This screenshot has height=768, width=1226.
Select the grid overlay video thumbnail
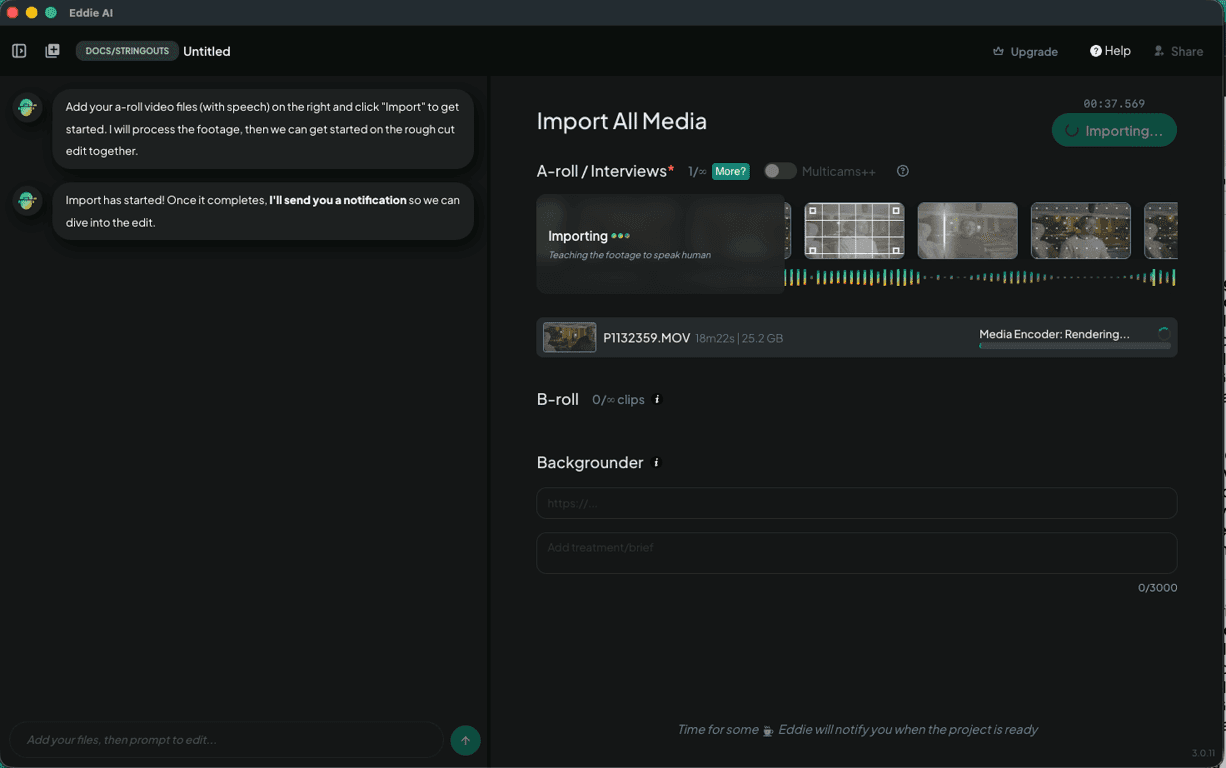point(854,230)
